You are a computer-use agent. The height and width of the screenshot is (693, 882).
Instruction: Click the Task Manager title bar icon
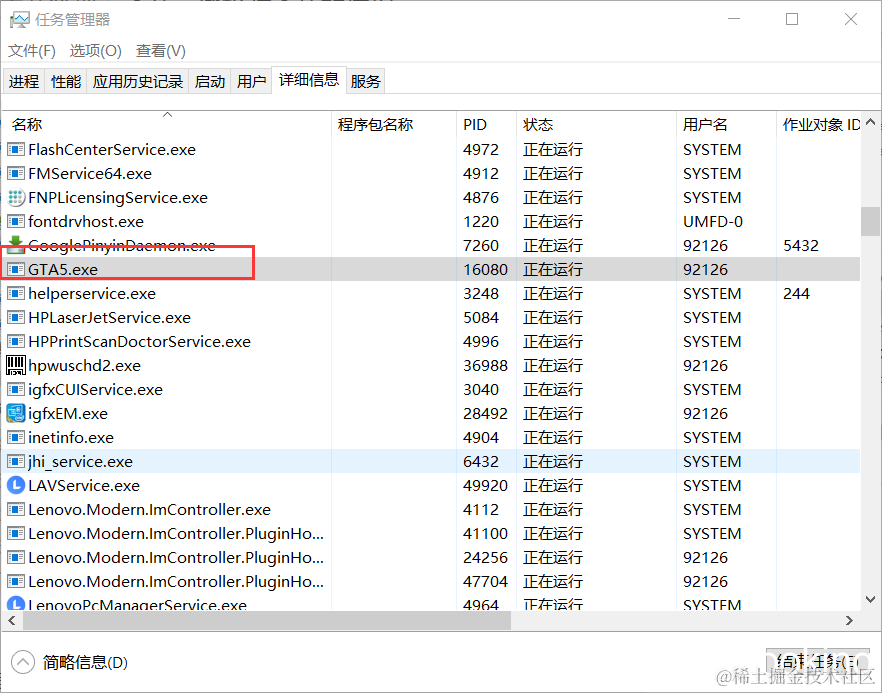[x=19, y=20]
